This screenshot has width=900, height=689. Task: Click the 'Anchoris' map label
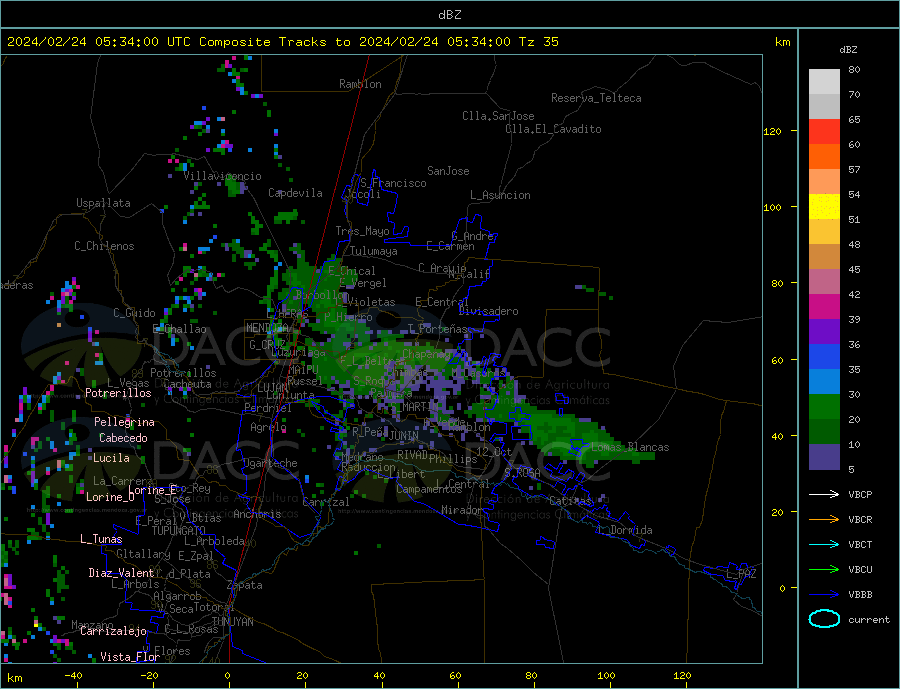(x=257, y=514)
